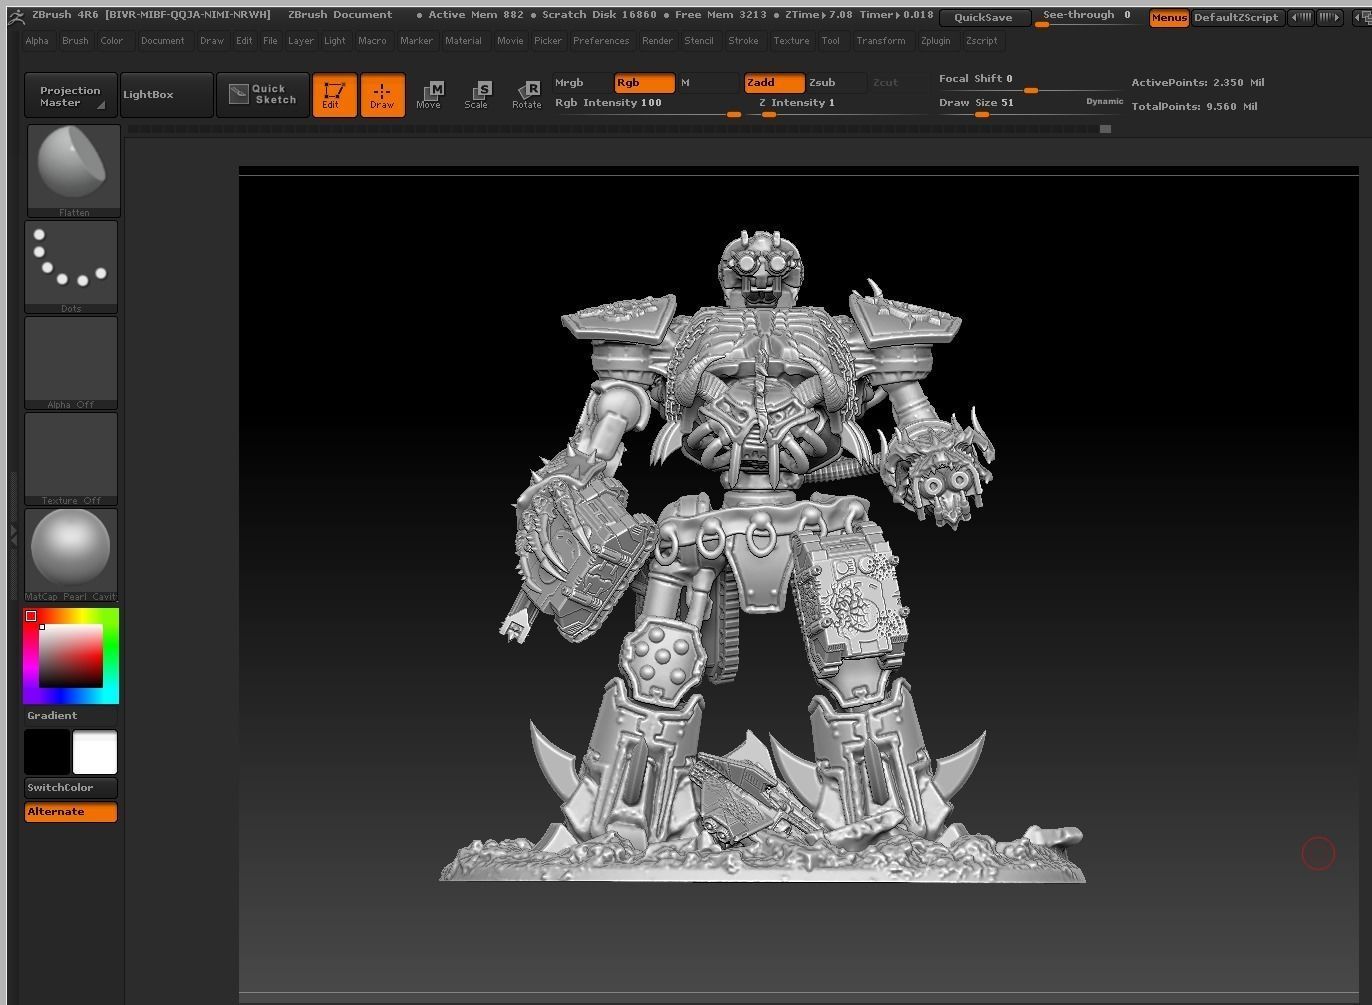The image size is (1372, 1005).
Task: Toggle the Rgb mode
Action: [x=644, y=83]
